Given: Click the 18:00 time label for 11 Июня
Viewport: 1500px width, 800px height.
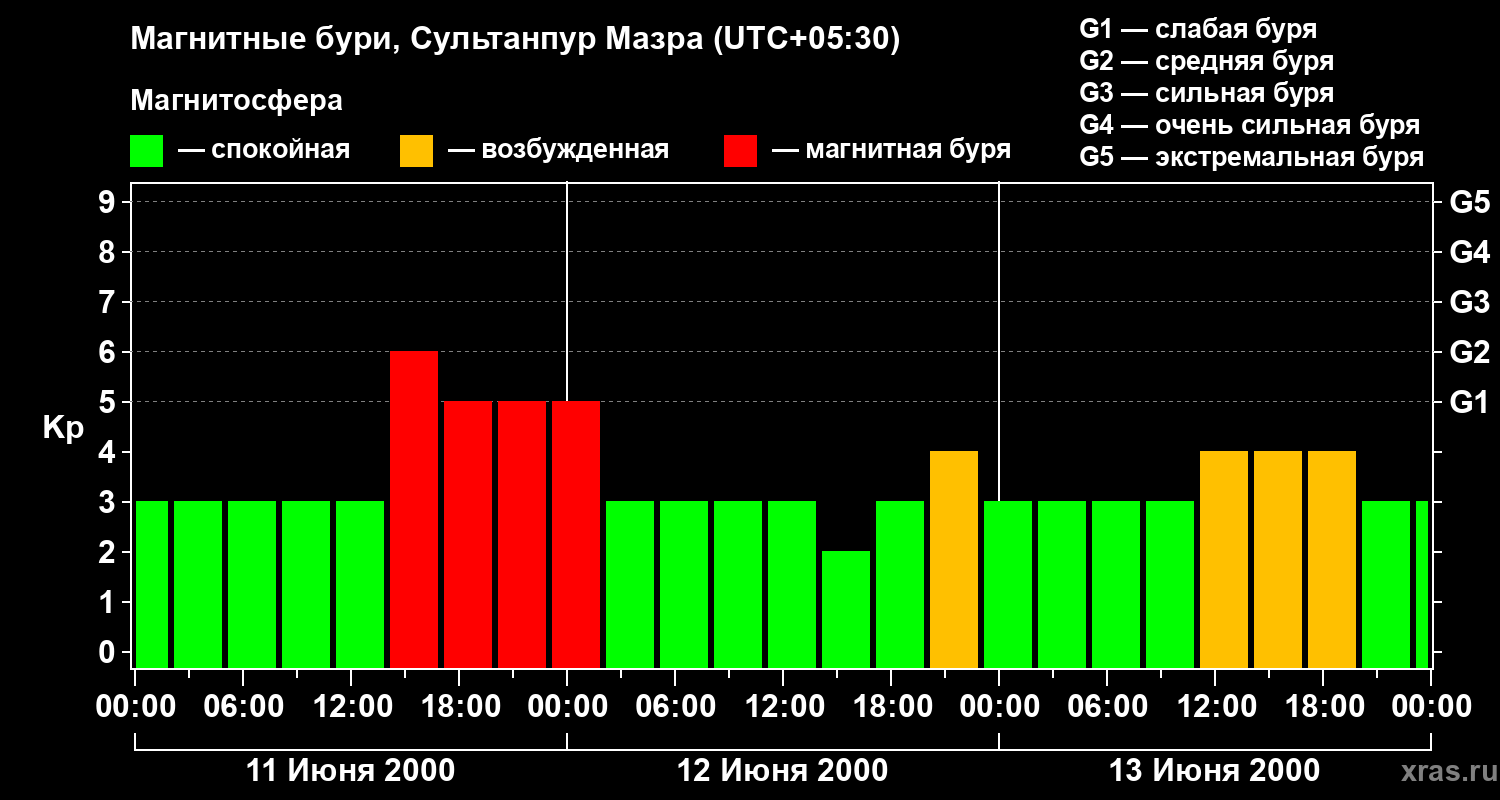Looking at the screenshot, I should (459, 706).
